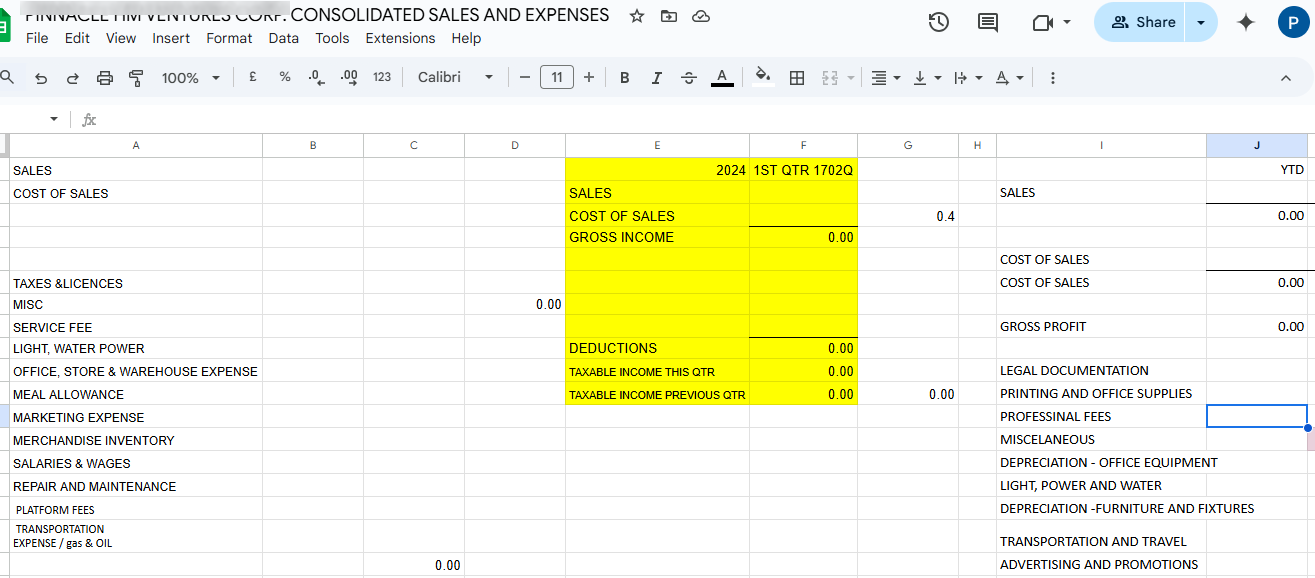Redo the last action
1315x578 pixels.
72,78
